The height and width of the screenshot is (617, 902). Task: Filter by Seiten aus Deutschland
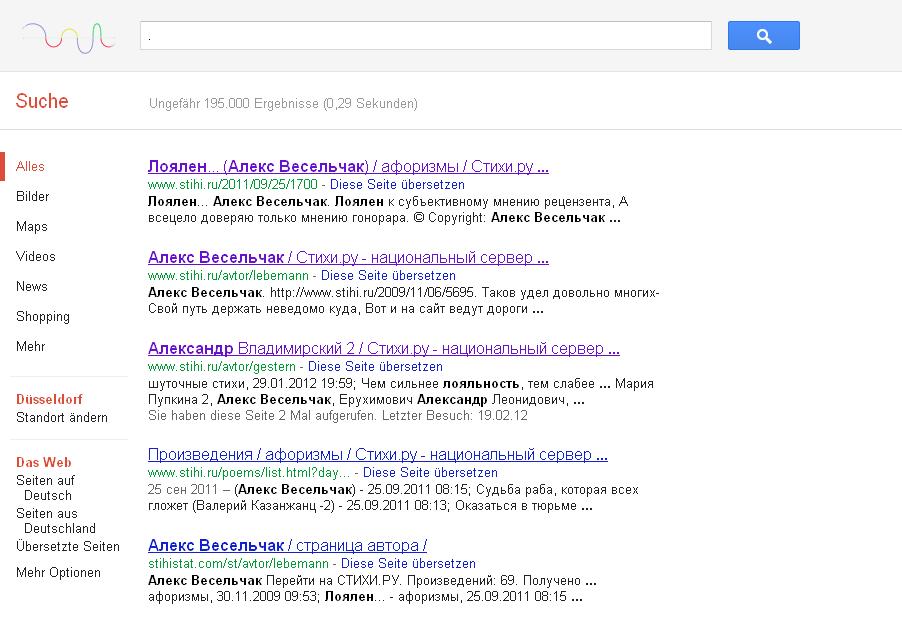(56, 521)
